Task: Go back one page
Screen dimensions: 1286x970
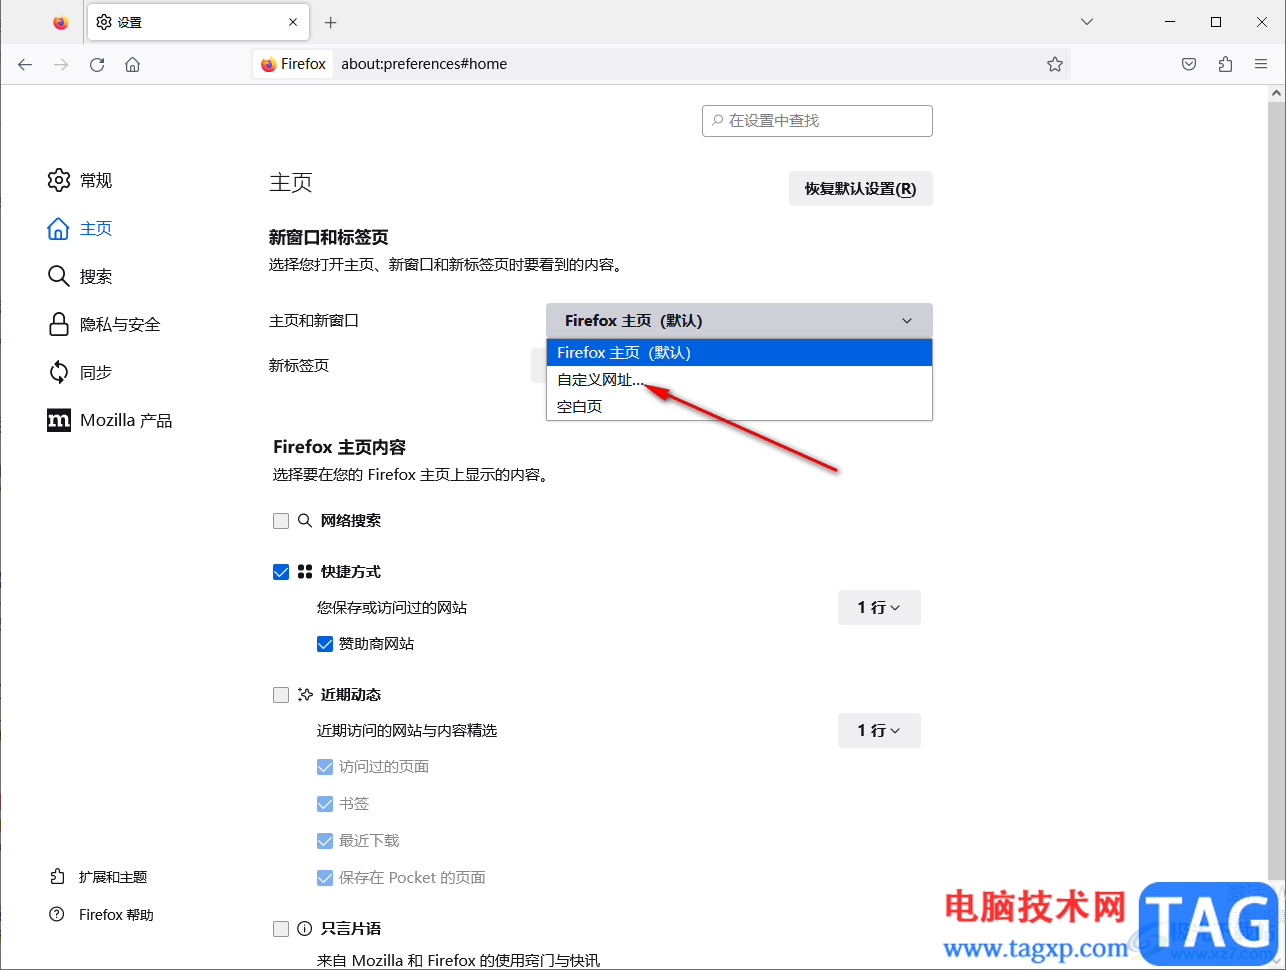Action: (25, 64)
